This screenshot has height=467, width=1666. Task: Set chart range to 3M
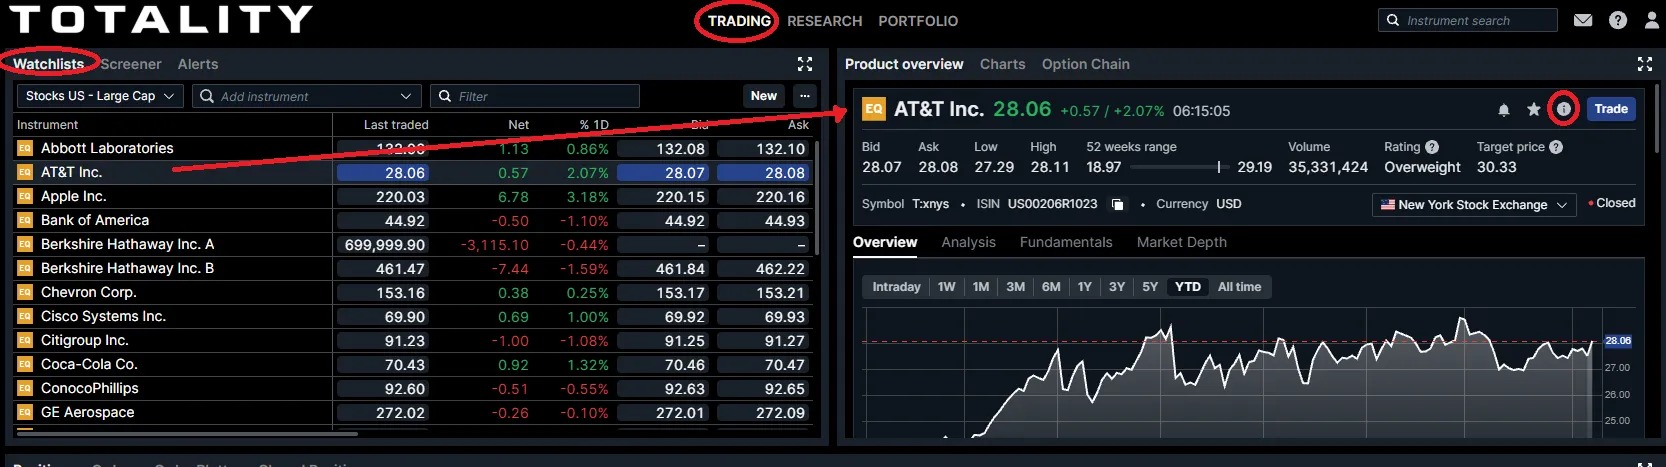pos(1015,287)
